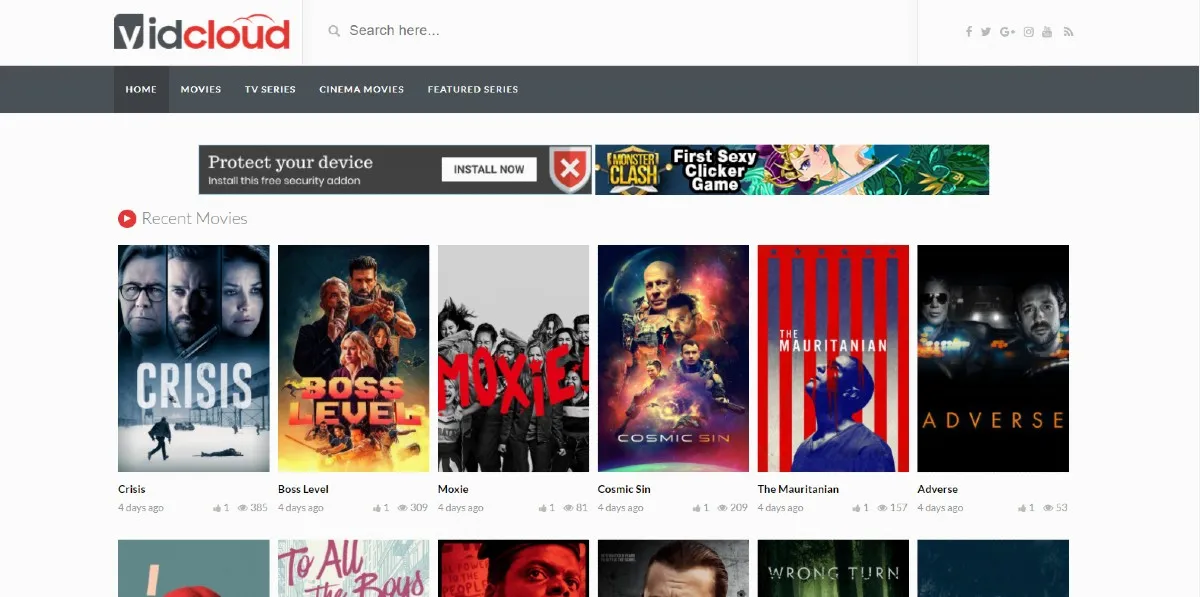Open the YouTube social icon

(x=1047, y=32)
